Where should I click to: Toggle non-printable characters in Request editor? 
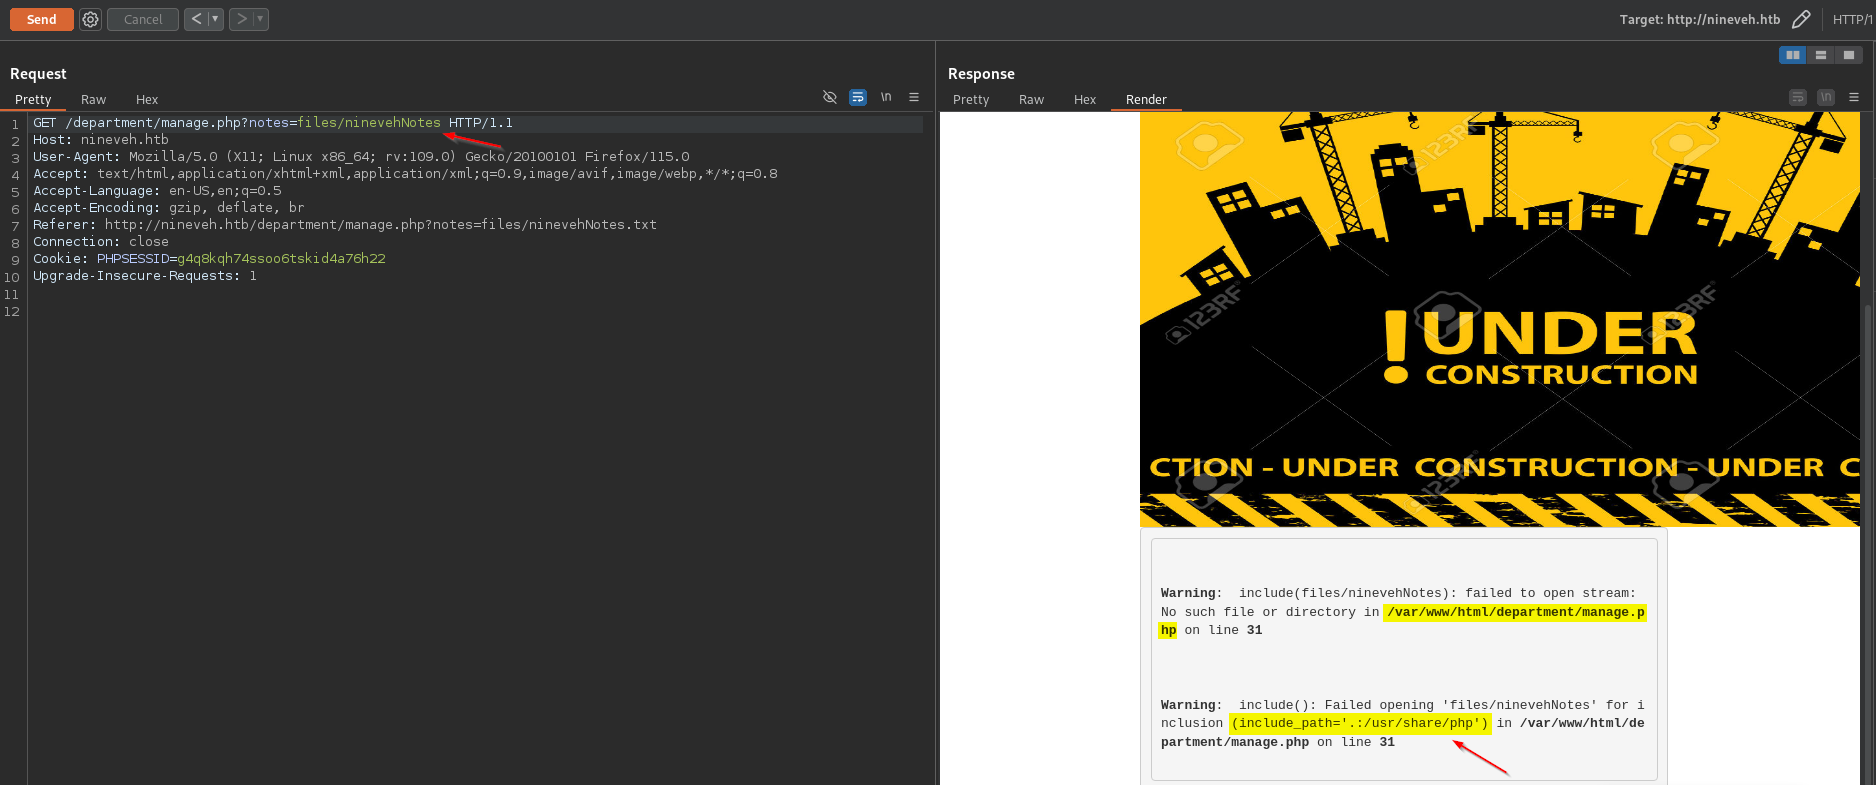(885, 97)
